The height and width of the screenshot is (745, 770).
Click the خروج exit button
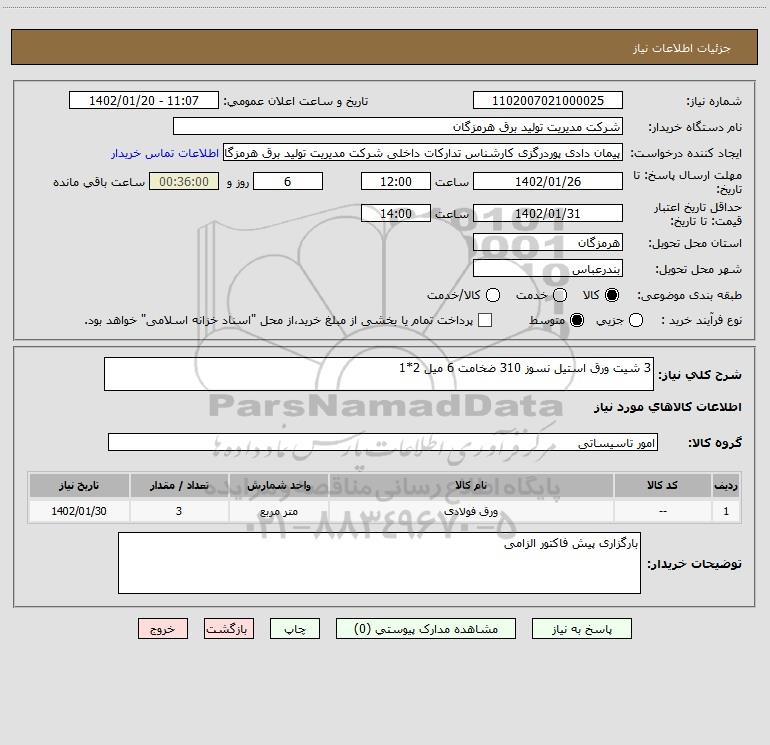click(163, 629)
